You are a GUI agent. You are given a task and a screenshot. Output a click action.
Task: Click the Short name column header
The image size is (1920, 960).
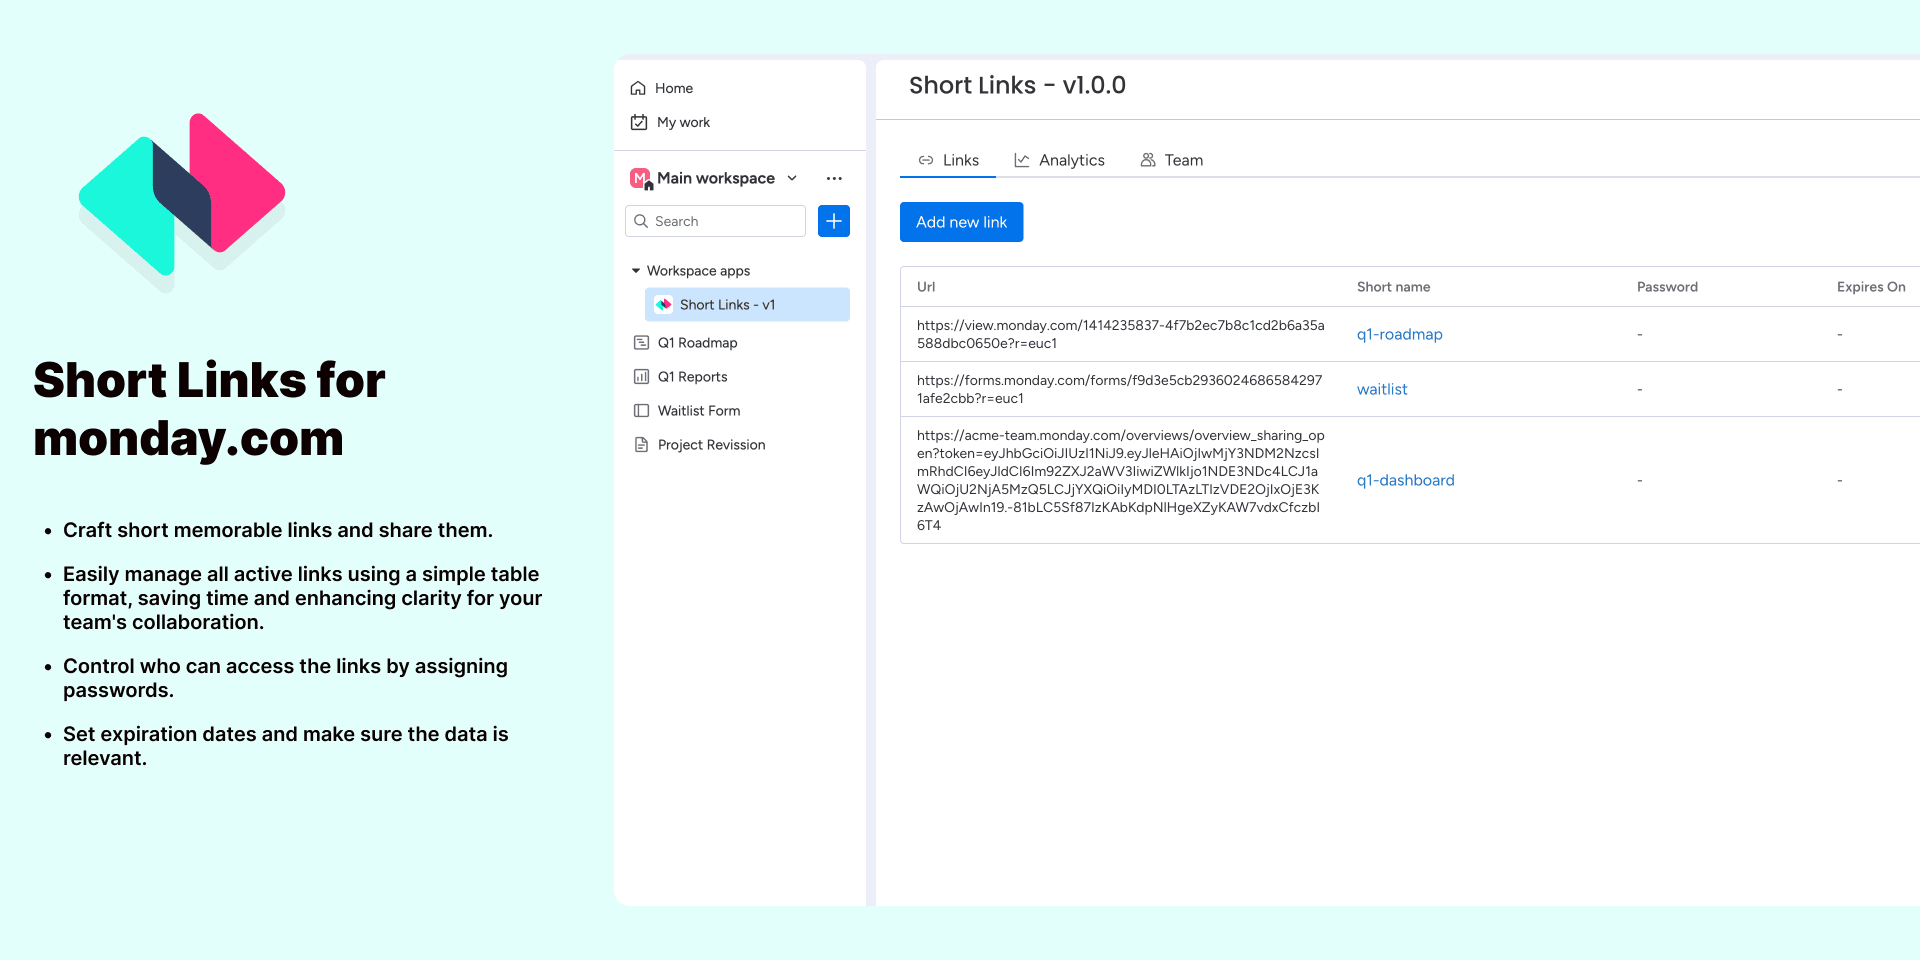pos(1393,287)
